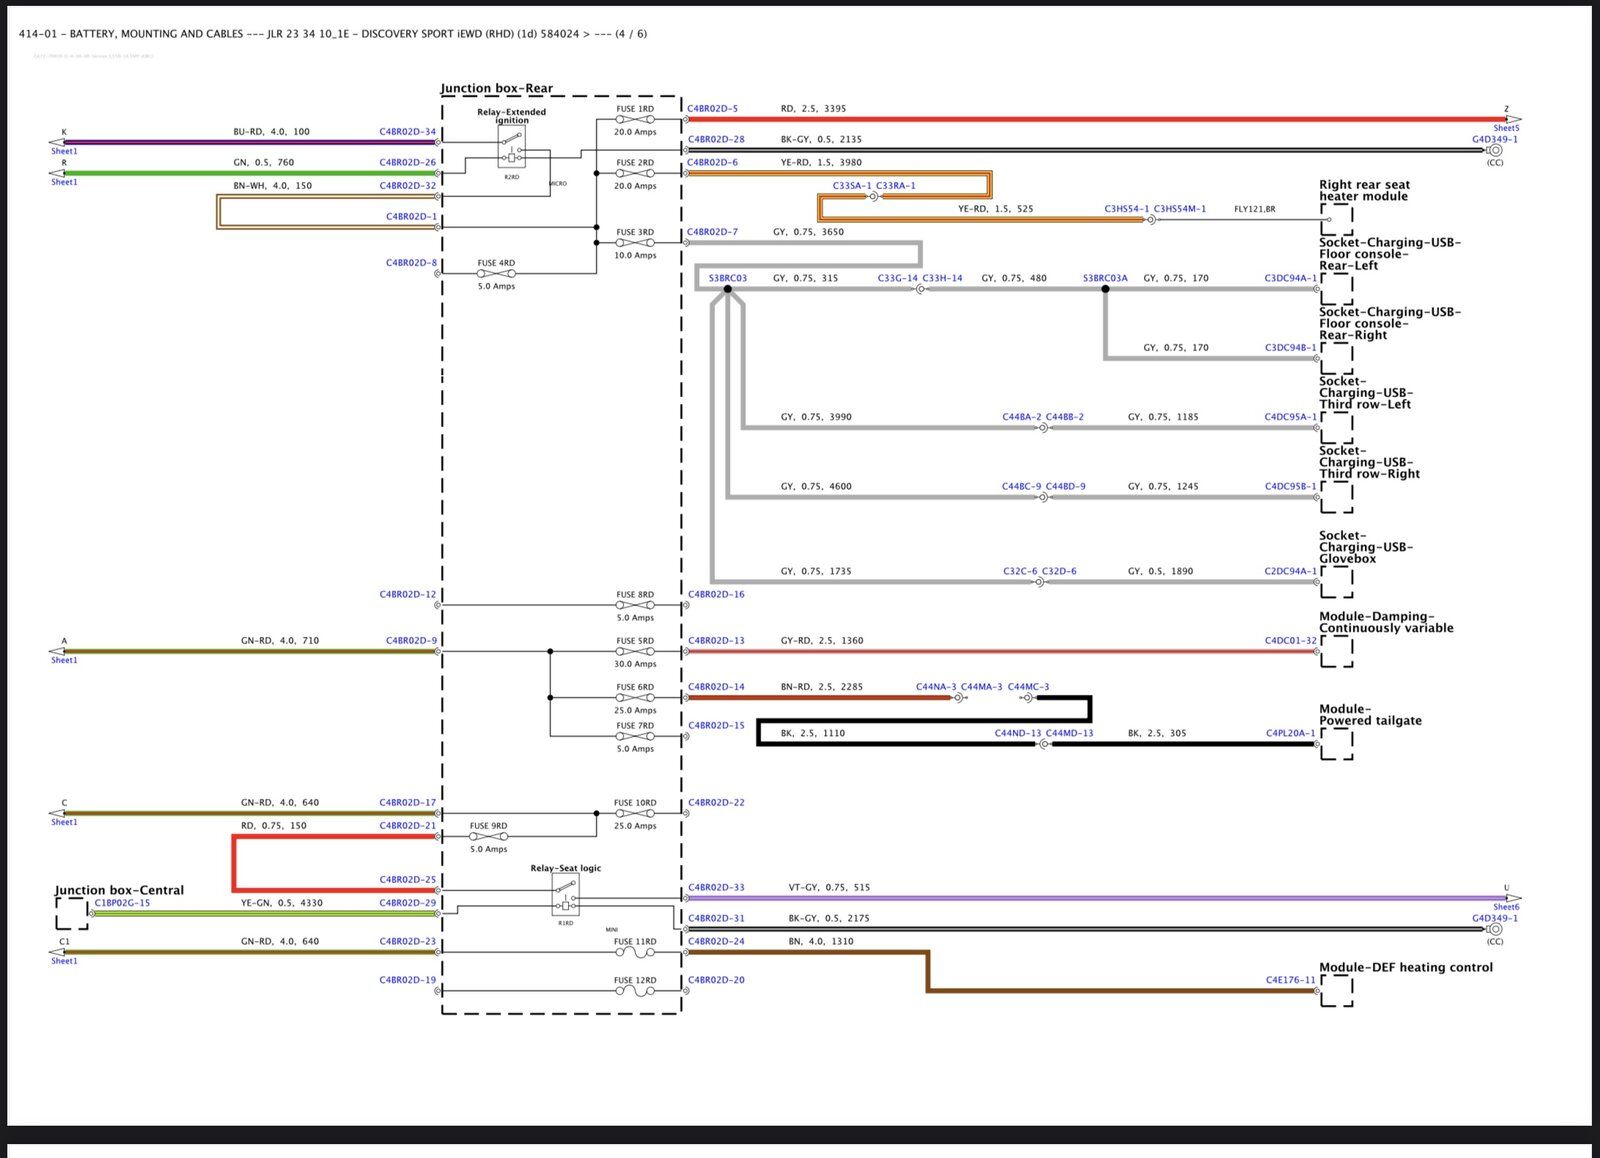Click the Junction box-Central dashed module box
The height and width of the screenshot is (1158, 1600).
point(72,913)
